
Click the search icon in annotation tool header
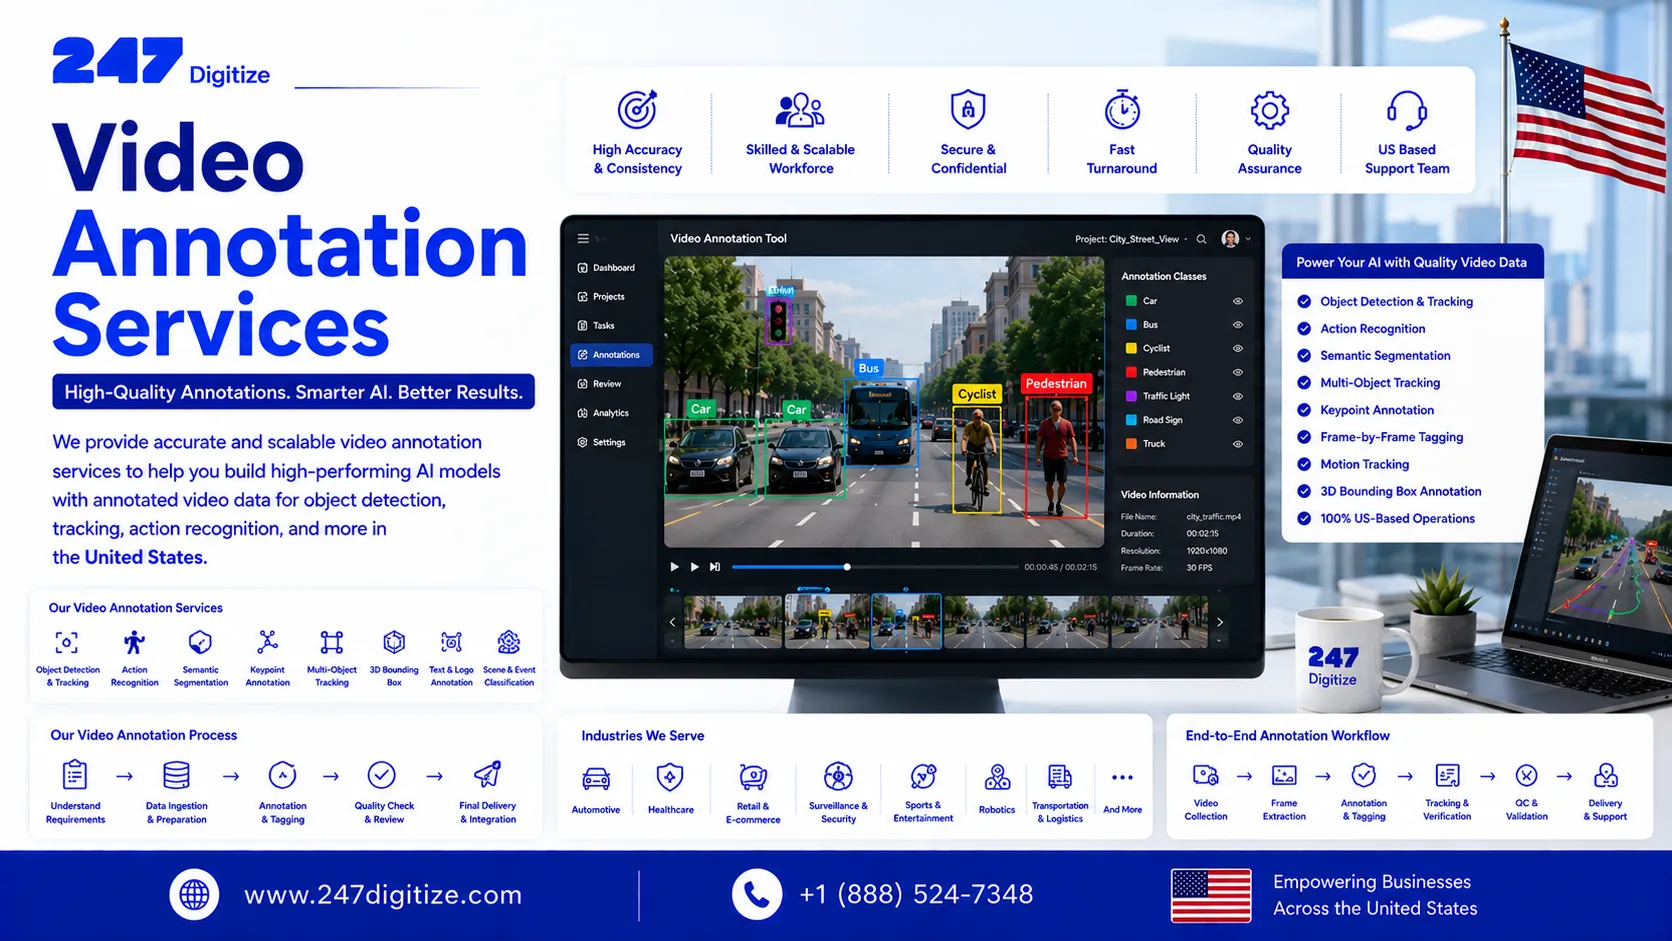(1202, 239)
